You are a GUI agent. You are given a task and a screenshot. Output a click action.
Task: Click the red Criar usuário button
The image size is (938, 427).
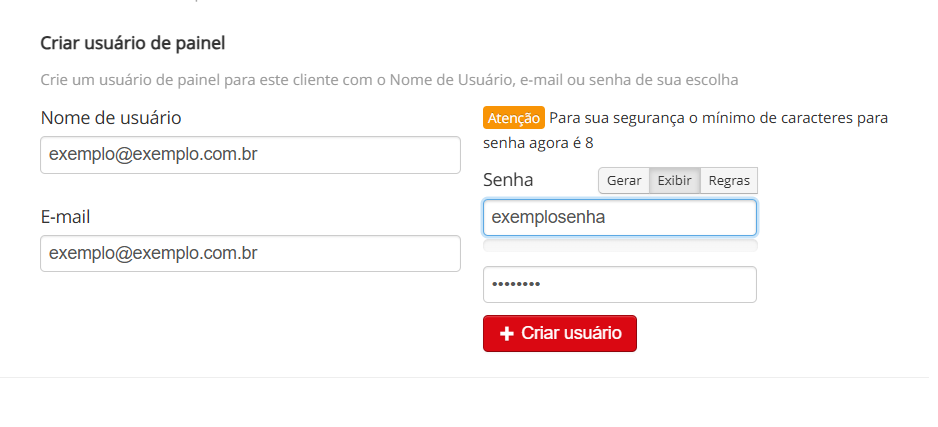[559, 334]
